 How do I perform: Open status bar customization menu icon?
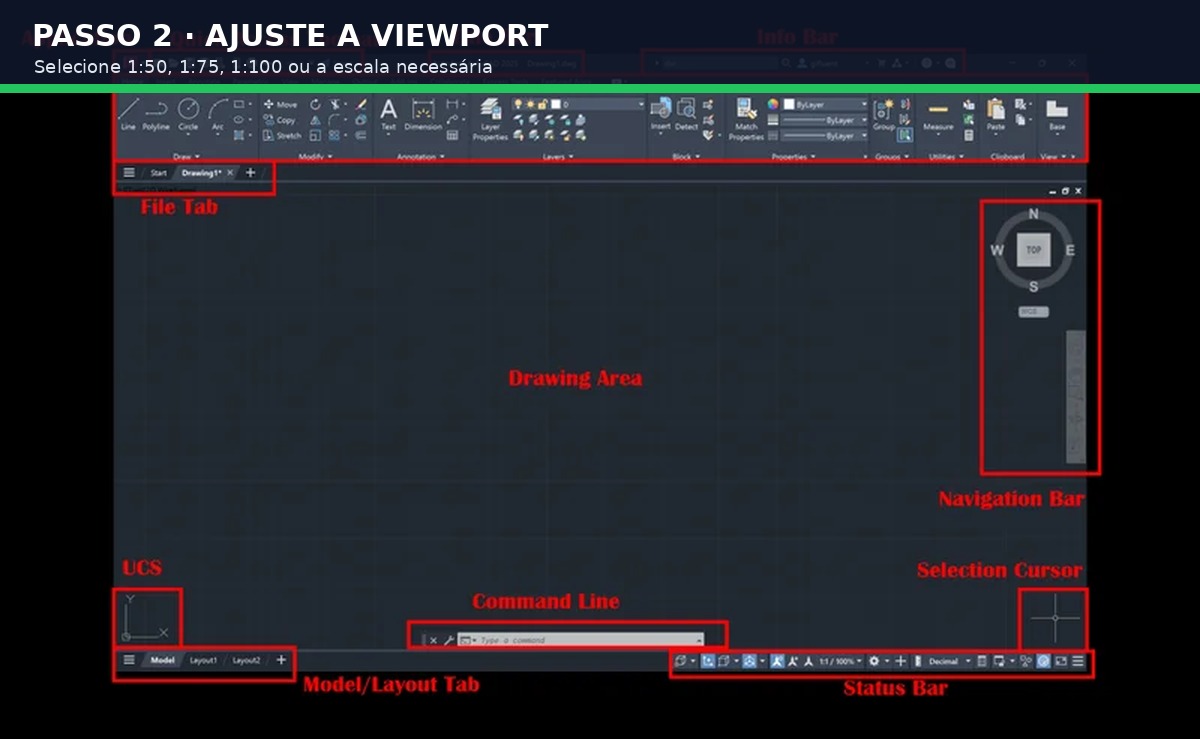[x=1078, y=661]
